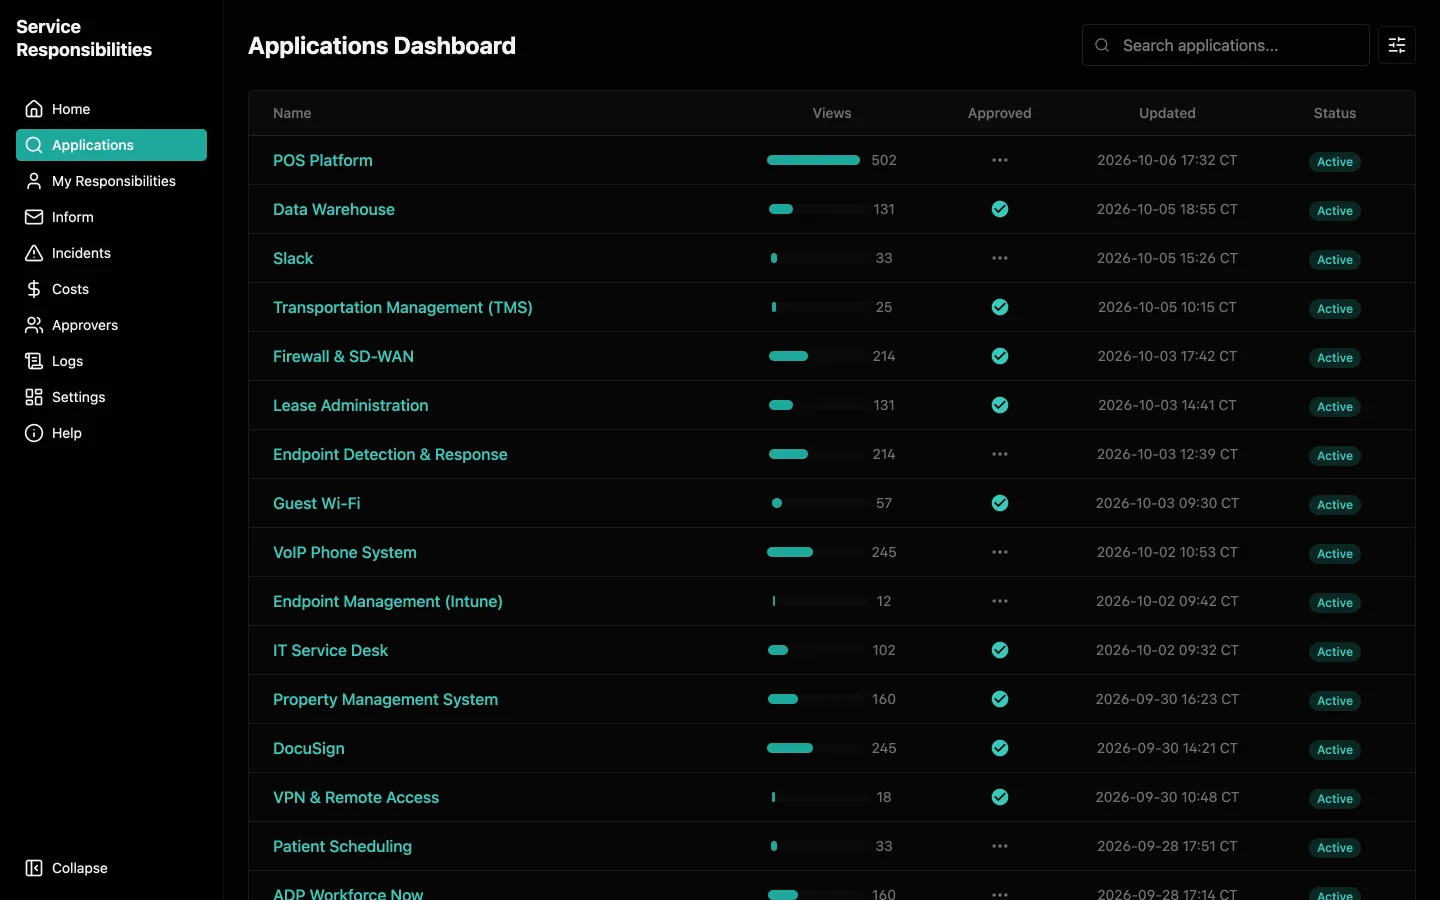The width and height of the screenshot is (1440, 900).
Task: Open Transportation Management (TMS) link
Action: click(403, 307)
